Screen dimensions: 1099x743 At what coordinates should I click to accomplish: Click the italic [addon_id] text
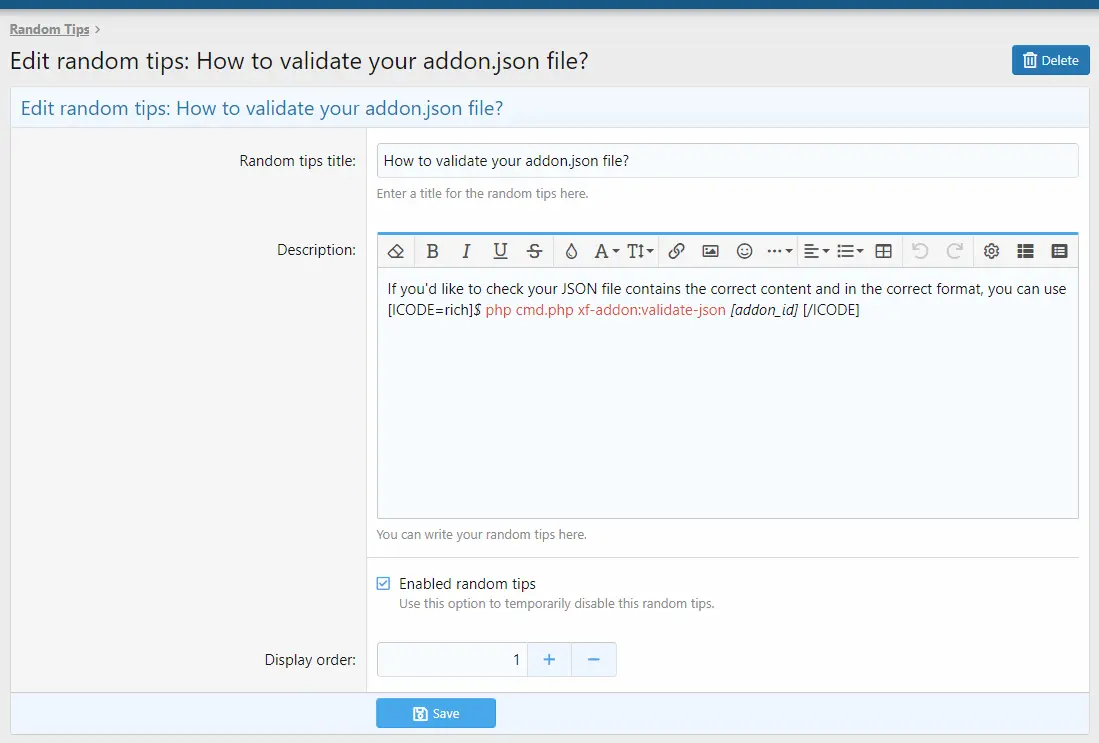click(764, 310)
